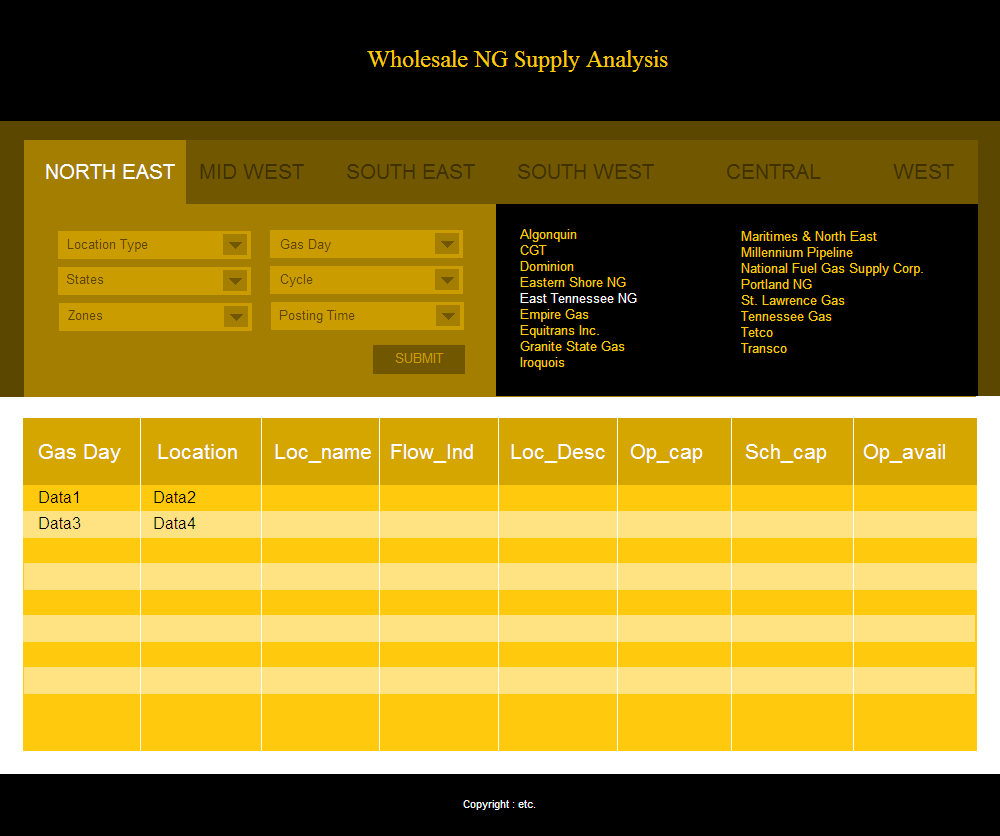
Task: Click the Wholesale NG Supply Analysis title
Action: coord(518,59)
